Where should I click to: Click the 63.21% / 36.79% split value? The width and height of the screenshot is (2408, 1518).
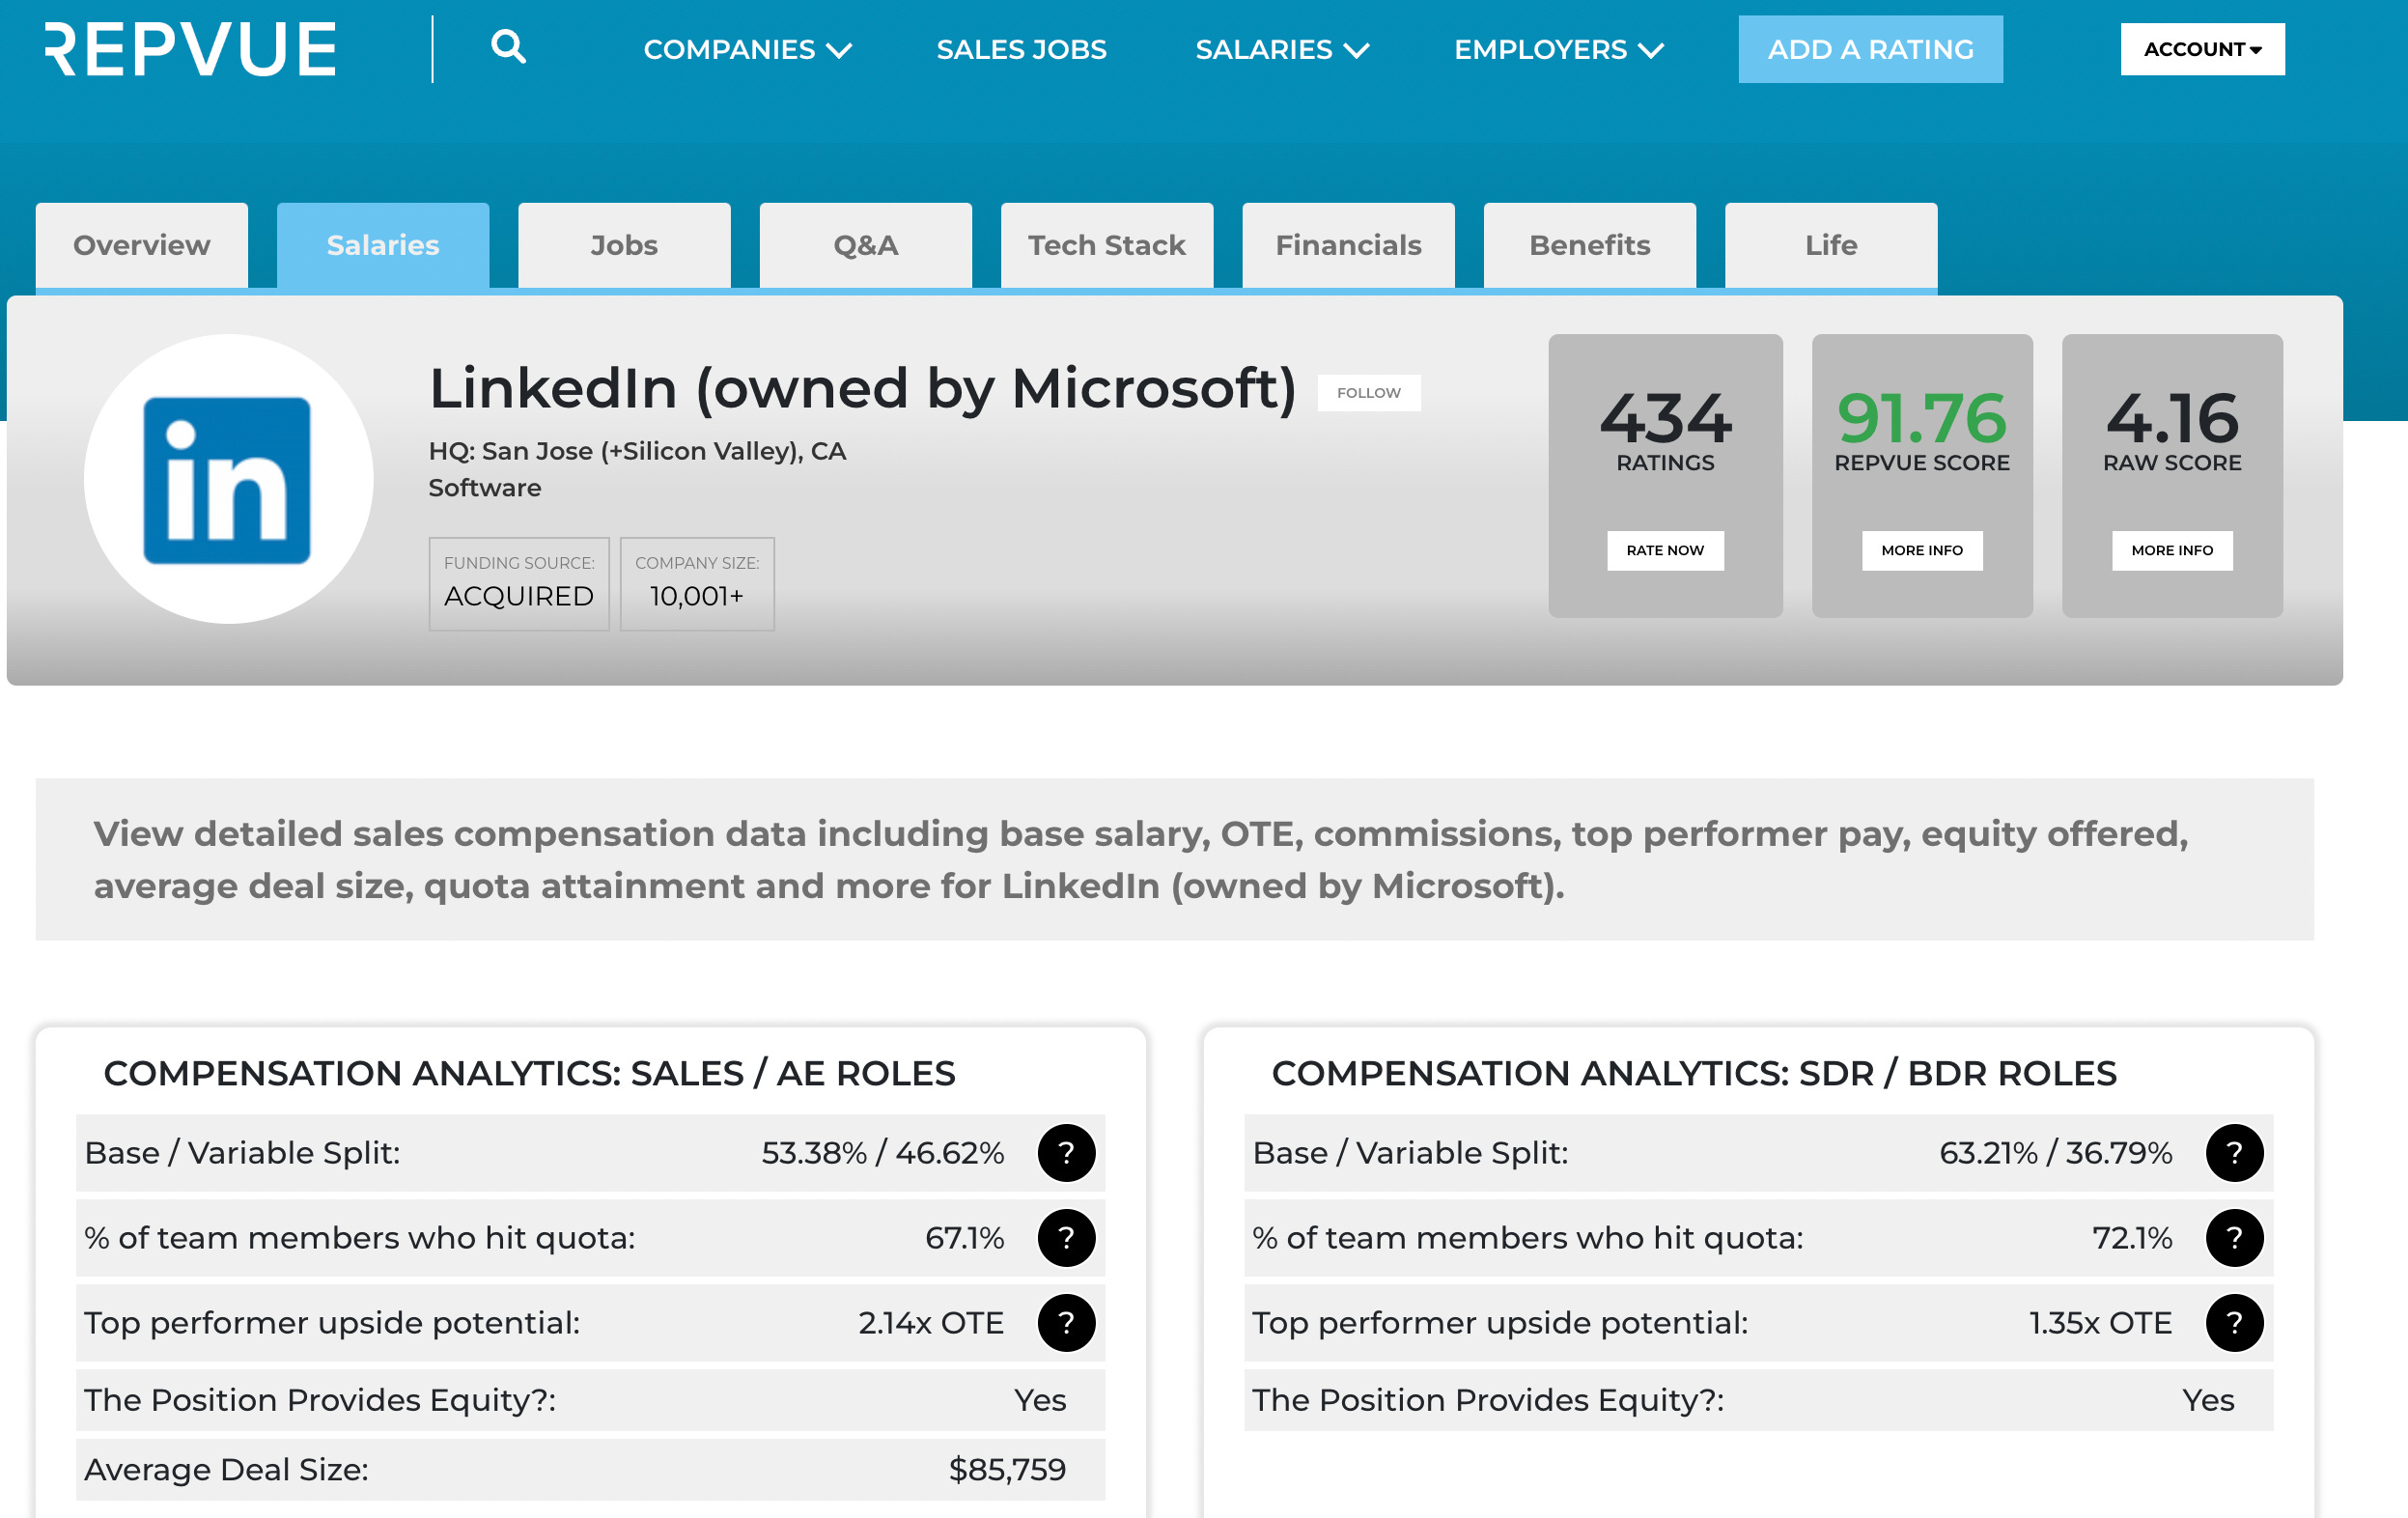pyautogui.click(x=2056, y=1153)
